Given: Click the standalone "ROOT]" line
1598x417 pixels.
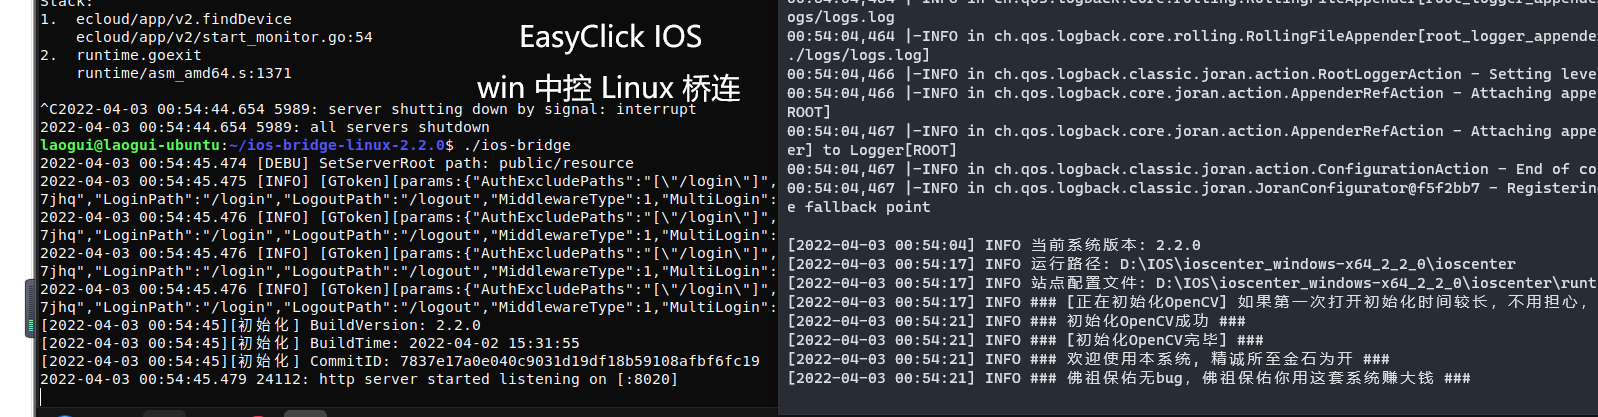Looking at the screenshot, I should click(x=809, y=112).
